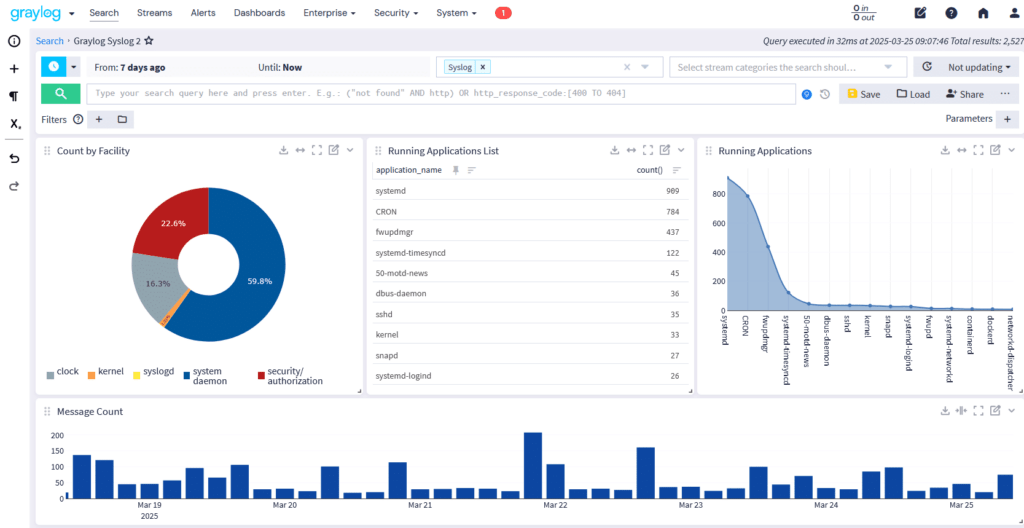
Task: Click the Share button
Action: point(964,94)
